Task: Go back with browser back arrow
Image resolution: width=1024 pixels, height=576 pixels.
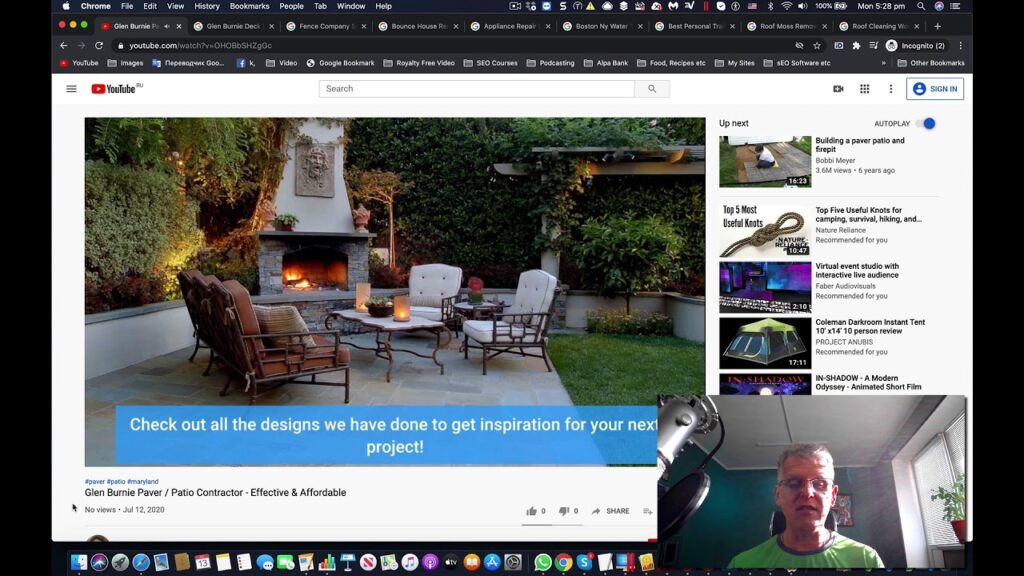Action: [x=63, y=46]
